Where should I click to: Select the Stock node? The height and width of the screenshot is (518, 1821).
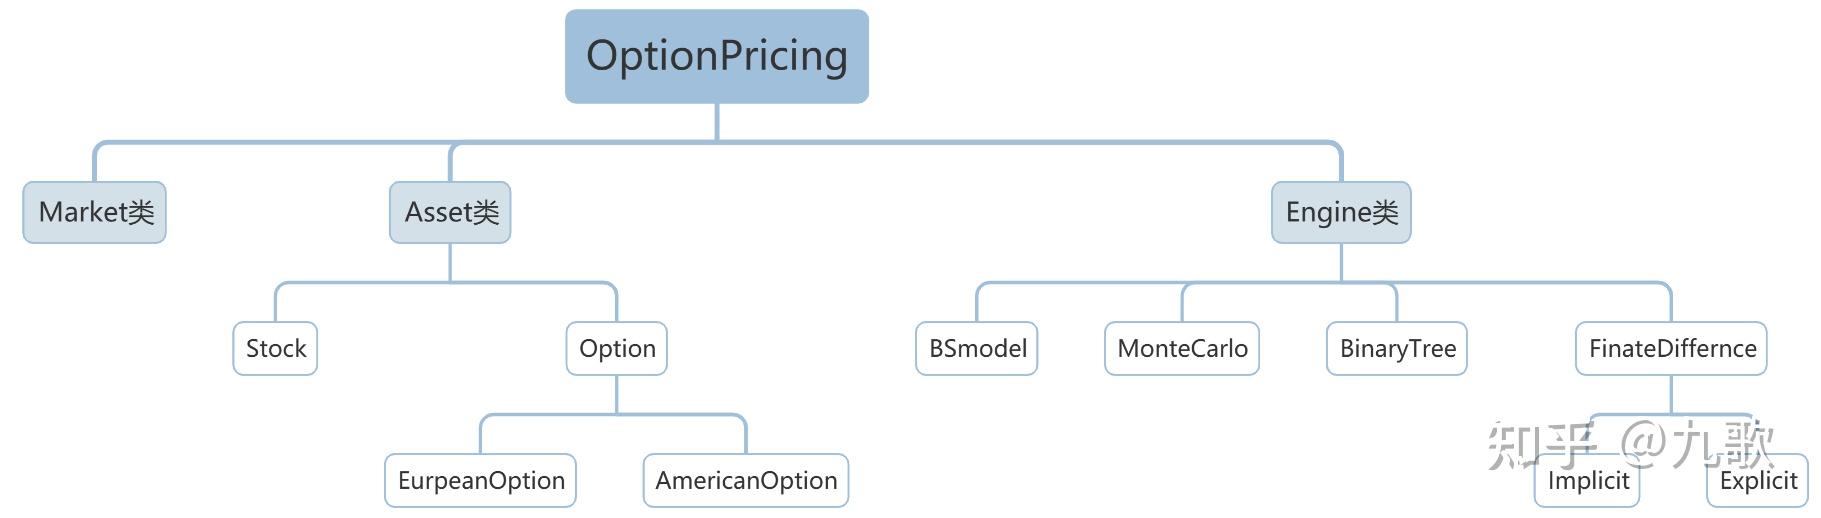coord(275,348)
